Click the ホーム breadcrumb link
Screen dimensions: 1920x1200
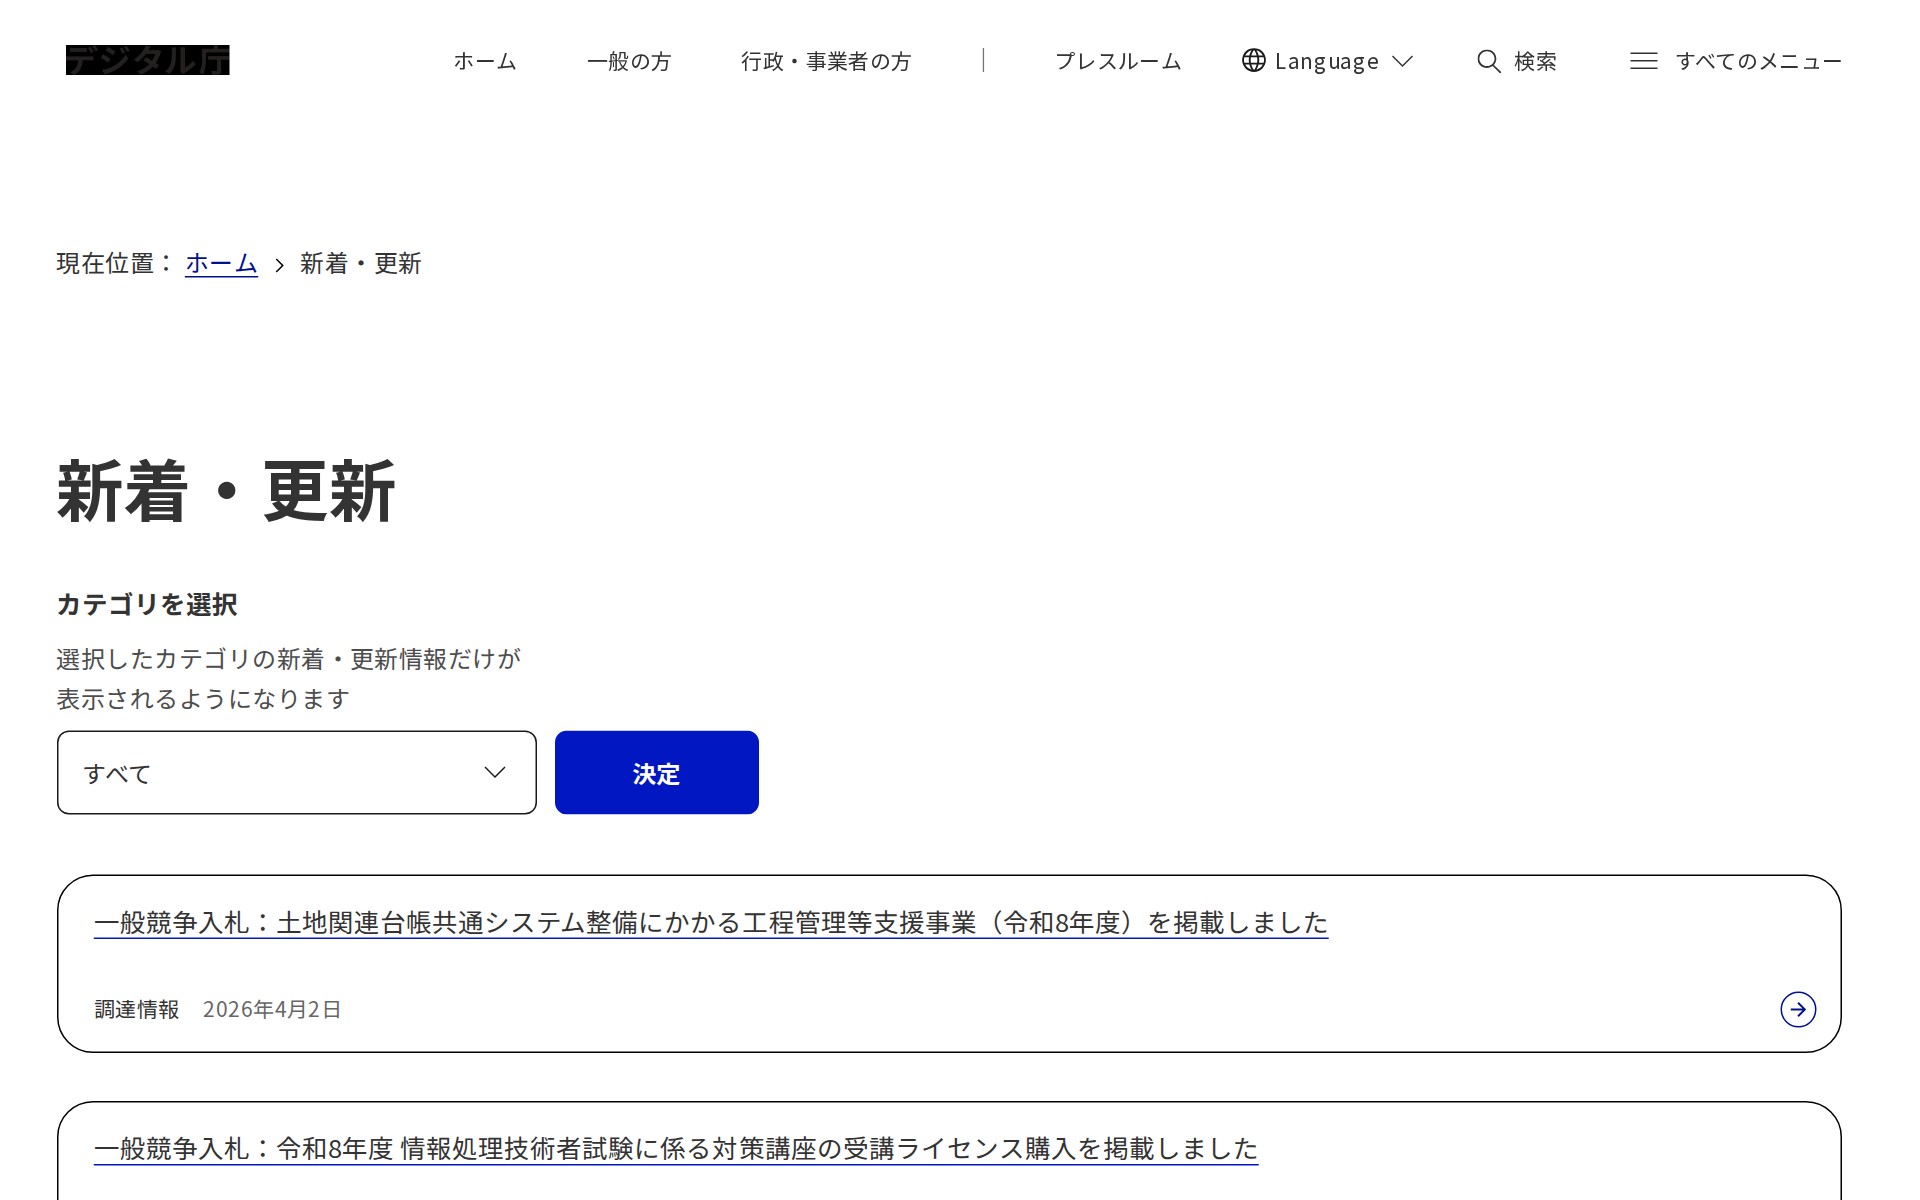[x=221, y=263]
